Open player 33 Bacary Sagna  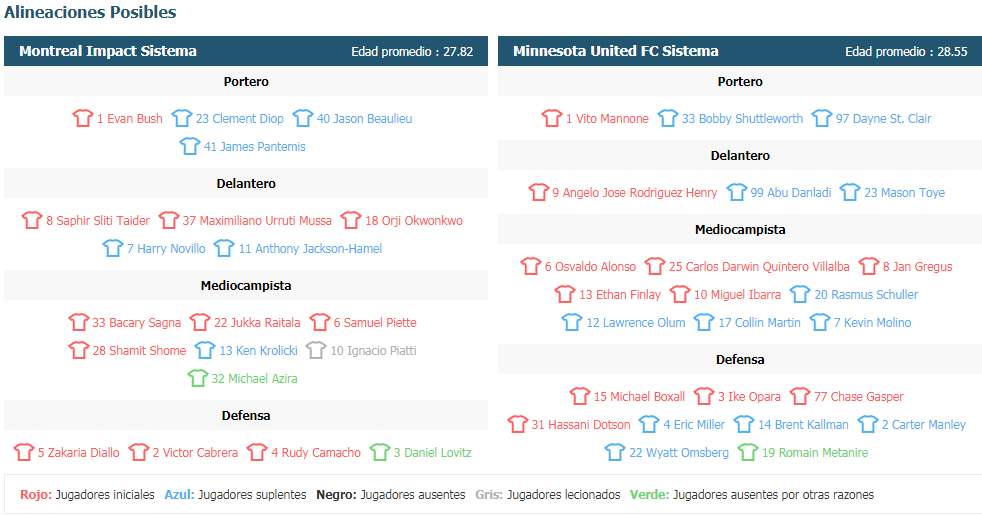137,323
